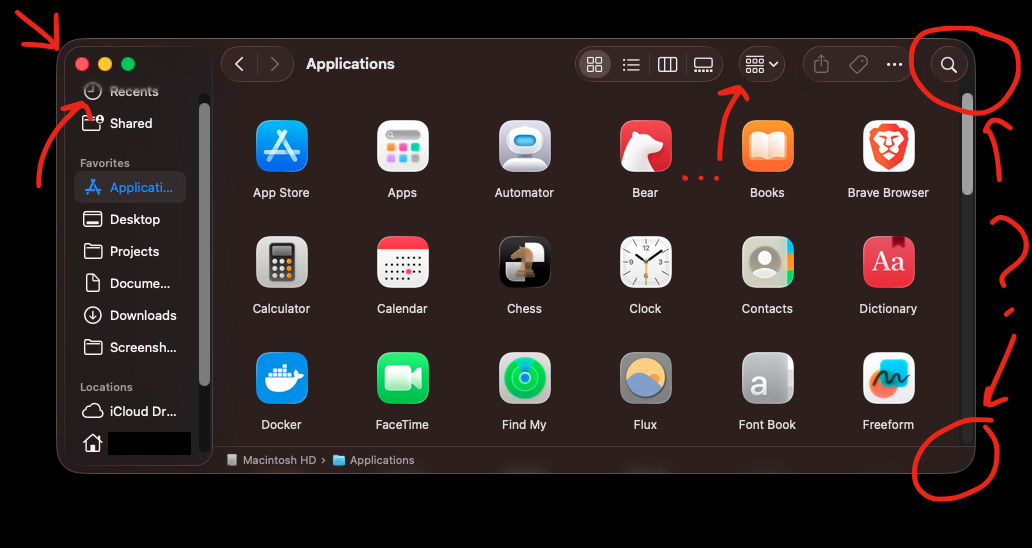The height and width of the screenshot is (548, 1032).
Task: Select the Docker whale icon
Action: click(282, 378)
